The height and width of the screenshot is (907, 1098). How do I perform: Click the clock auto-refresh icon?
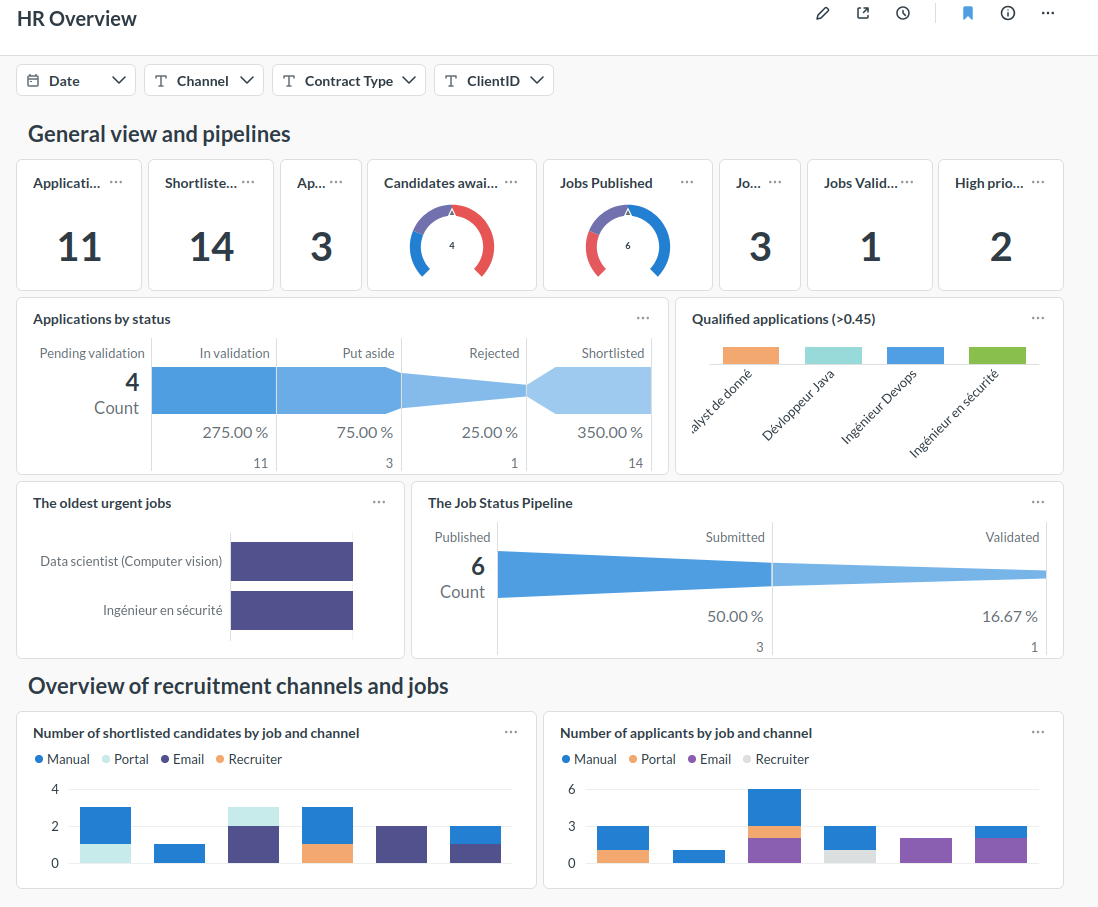903,14
